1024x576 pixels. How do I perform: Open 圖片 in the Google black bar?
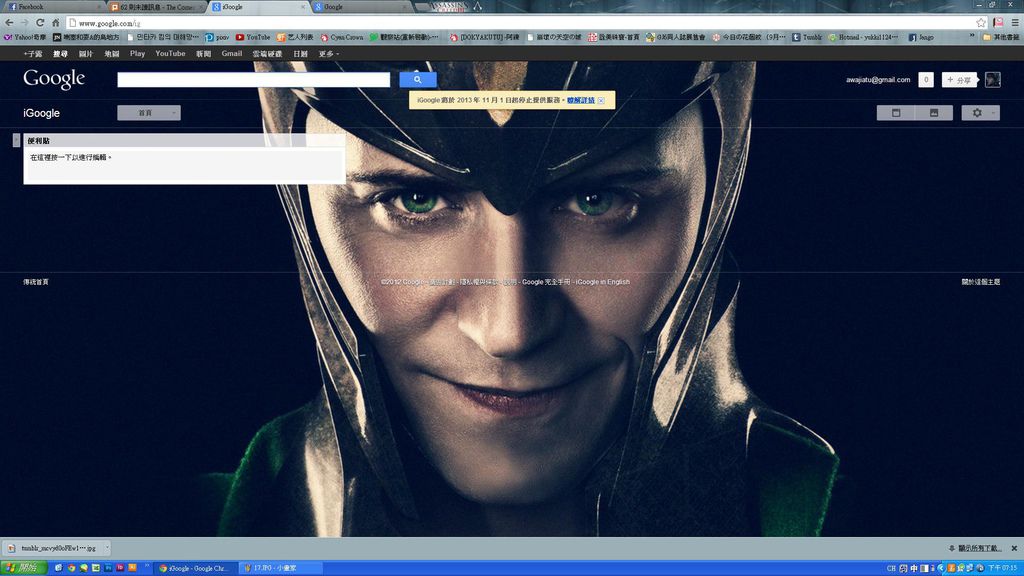[x=86, y=54]
